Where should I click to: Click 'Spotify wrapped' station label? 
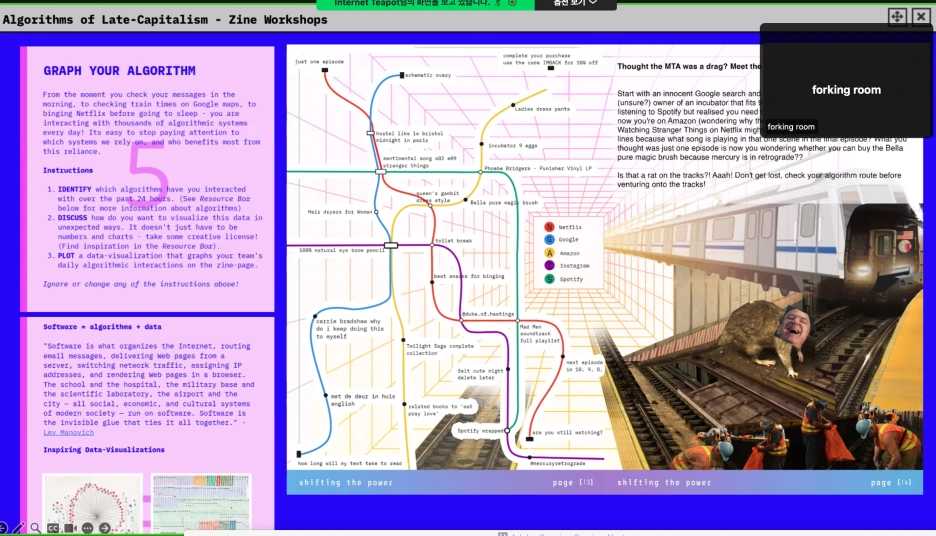coord(481,430)
